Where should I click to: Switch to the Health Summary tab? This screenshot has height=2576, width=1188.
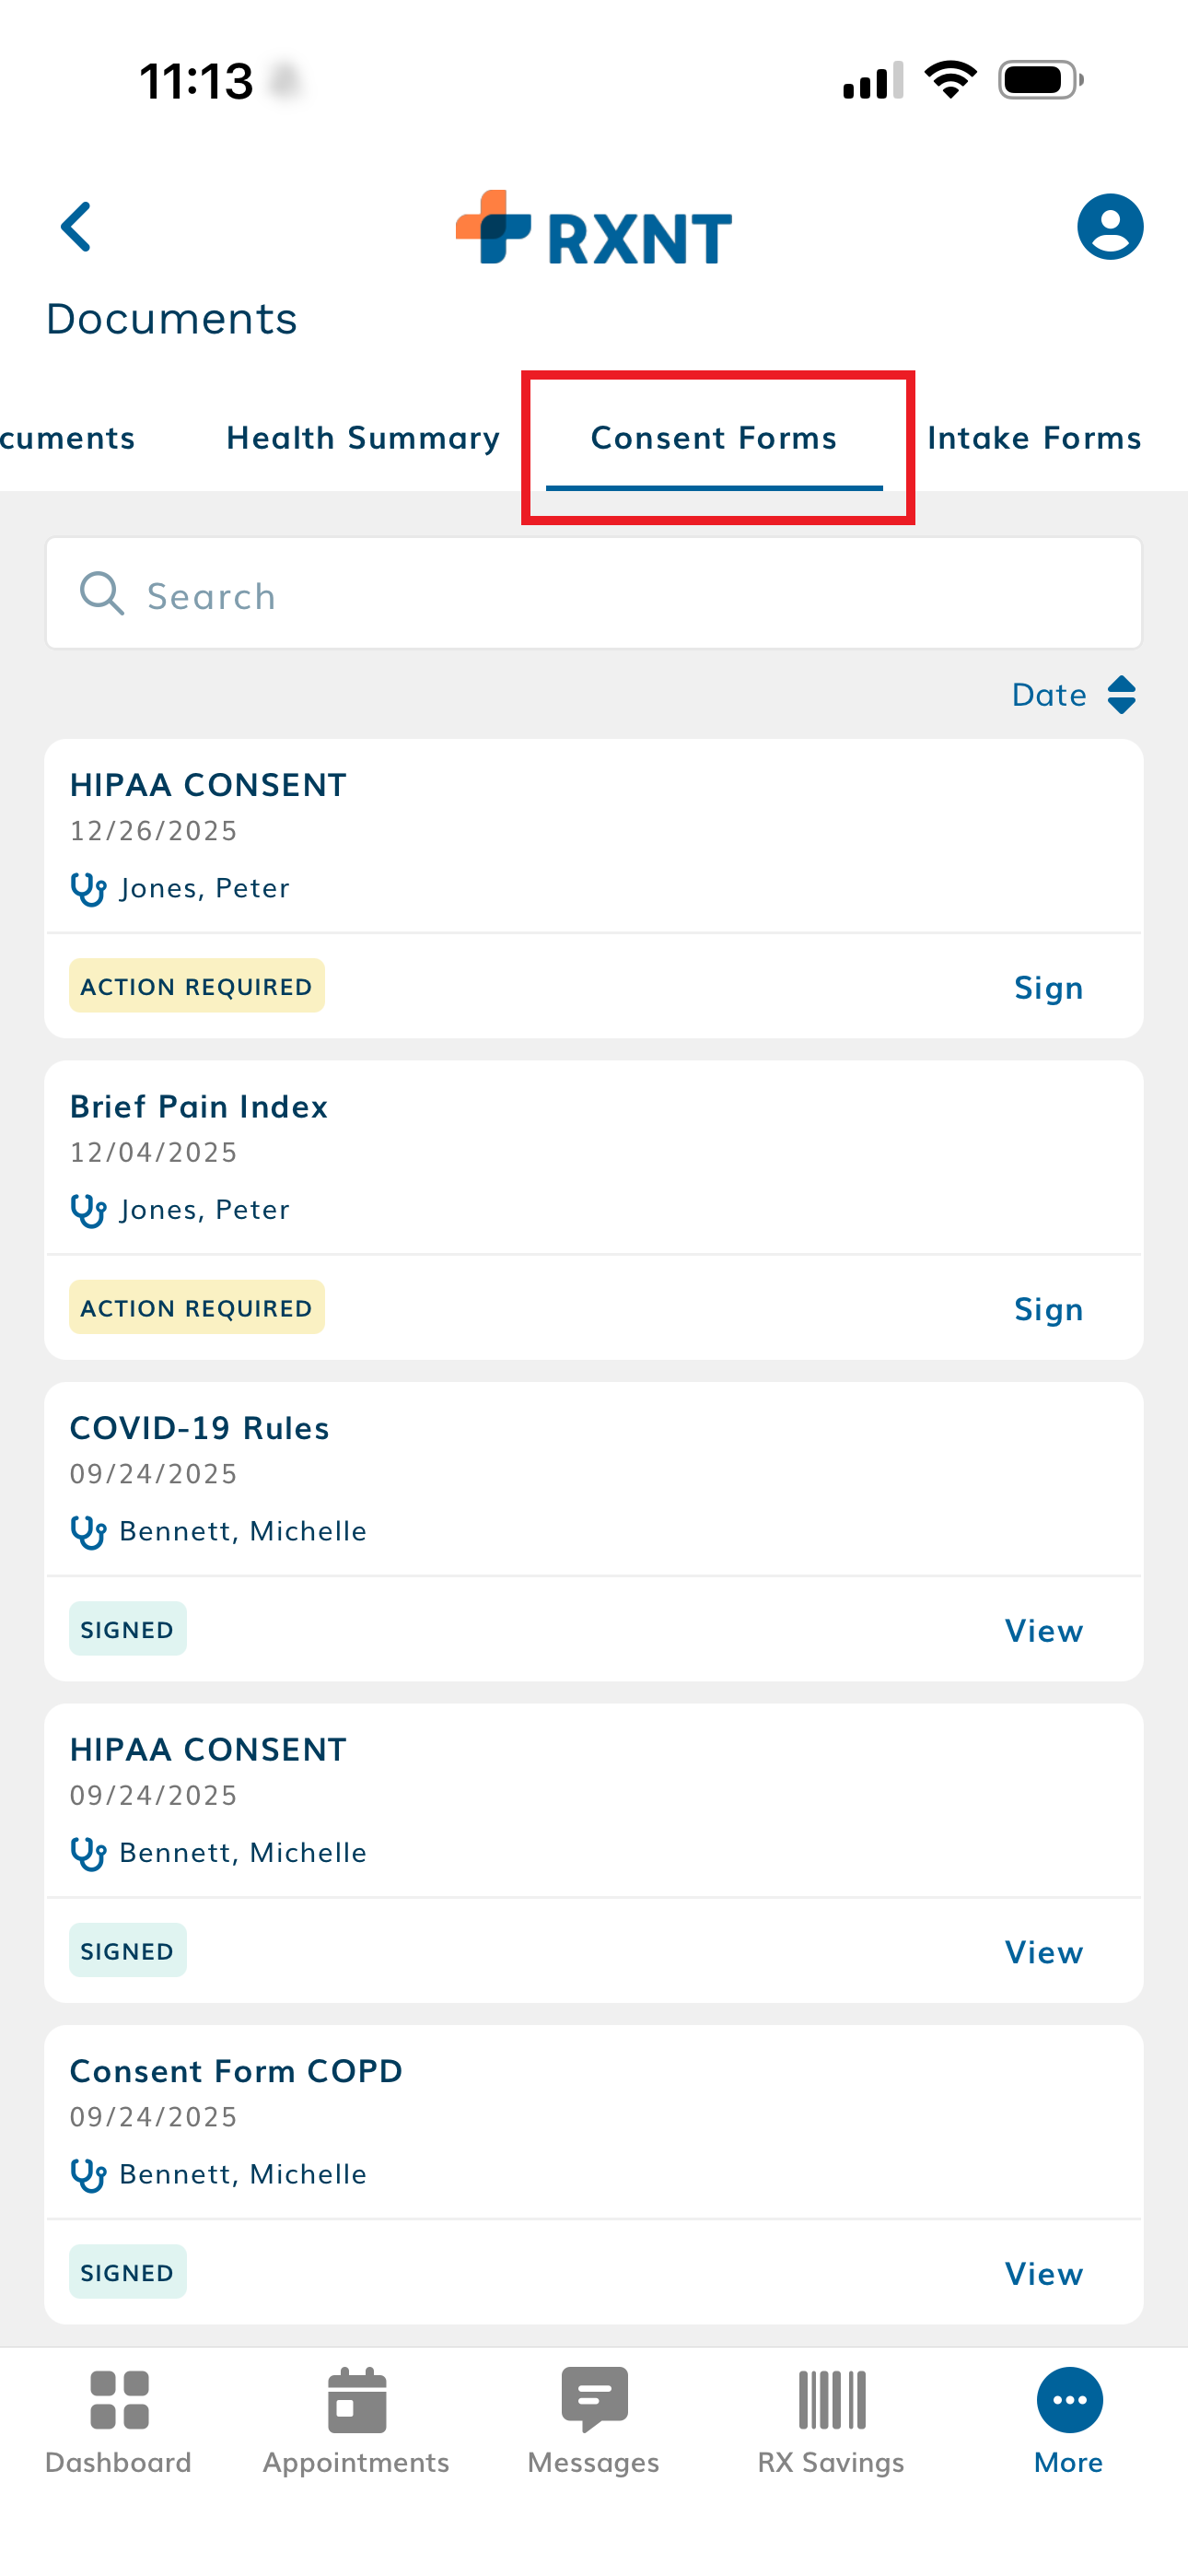tap(363, 438)
